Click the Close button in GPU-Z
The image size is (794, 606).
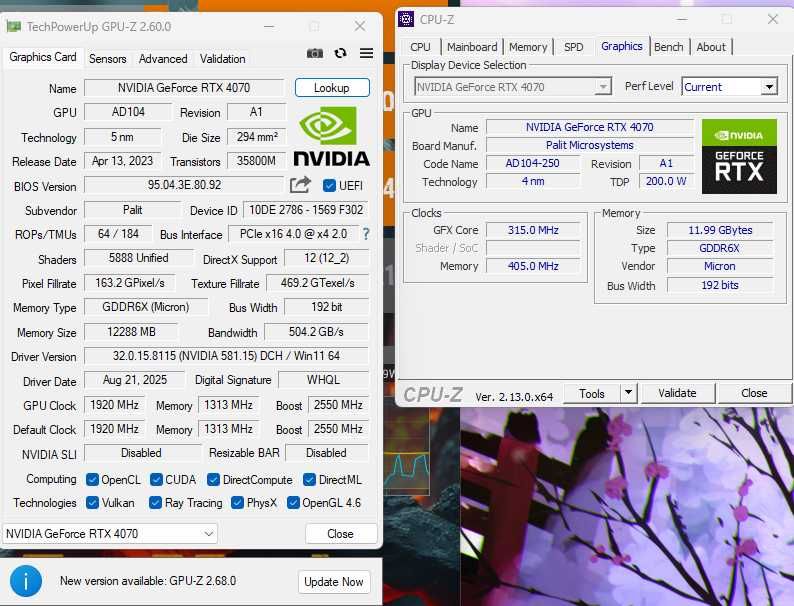click(x=341, y=534)
